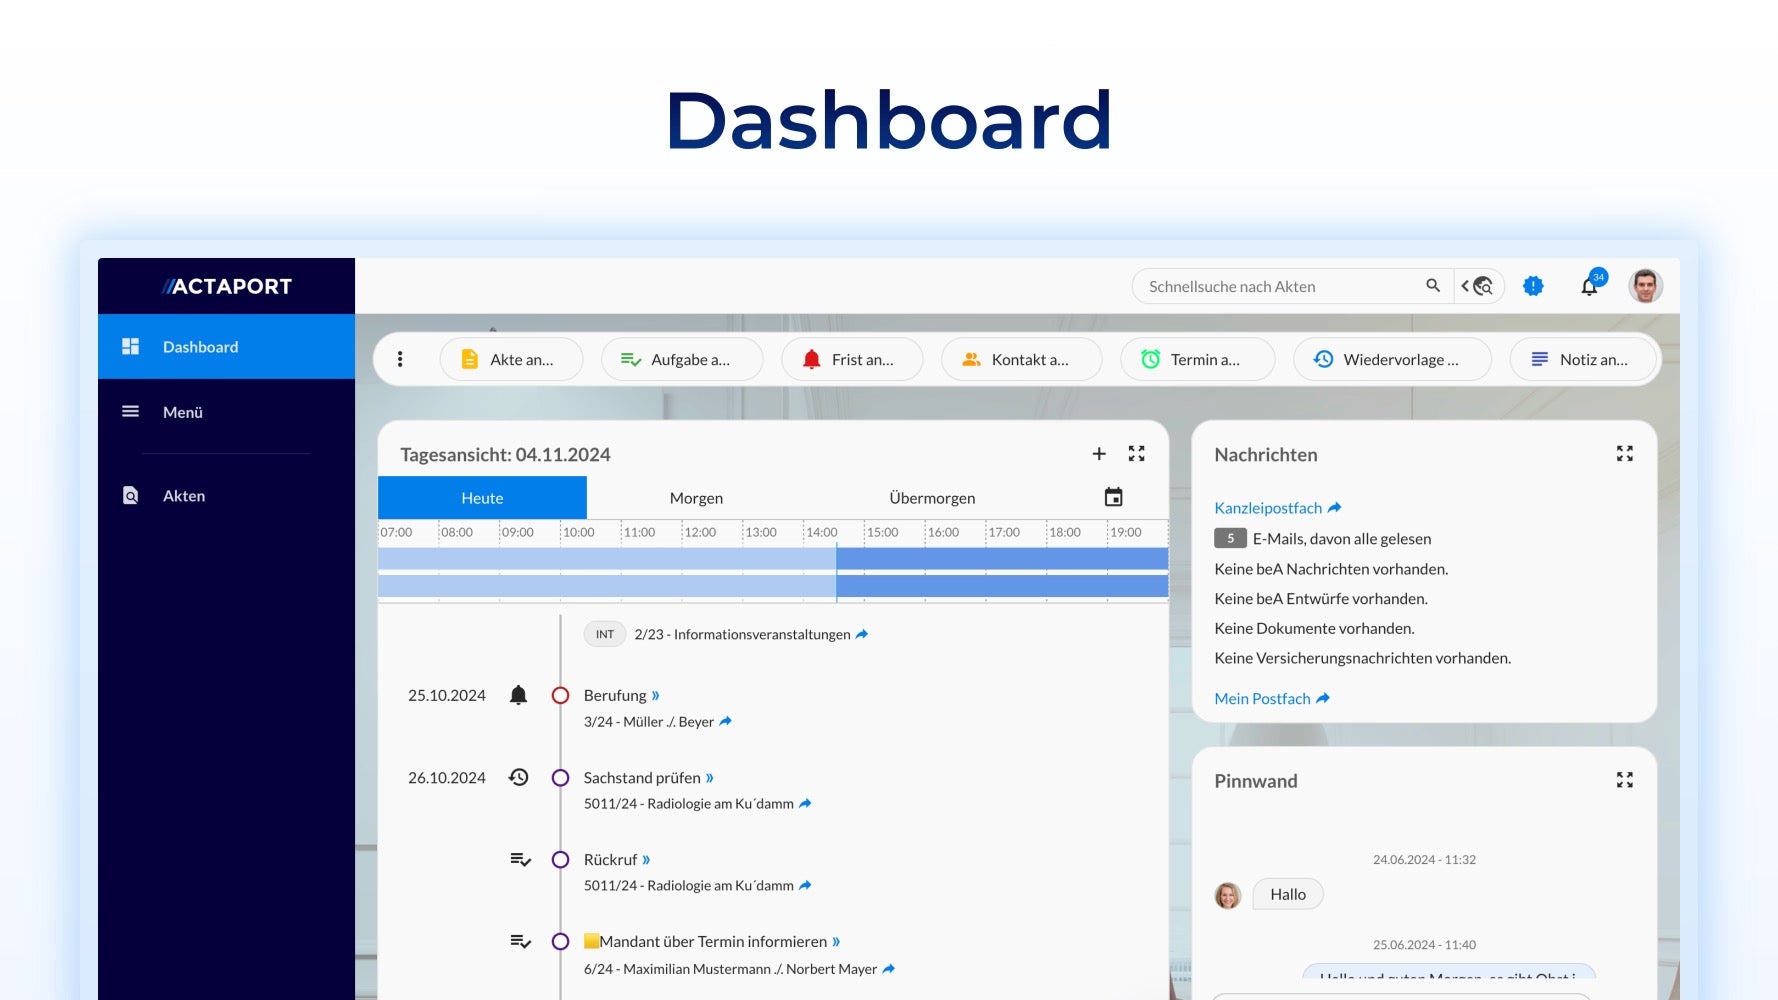Click the sender avatar beside Hallo
Viewport: 1778px width, 1000px height.
pyautogui.click(x=1228, y=895)
